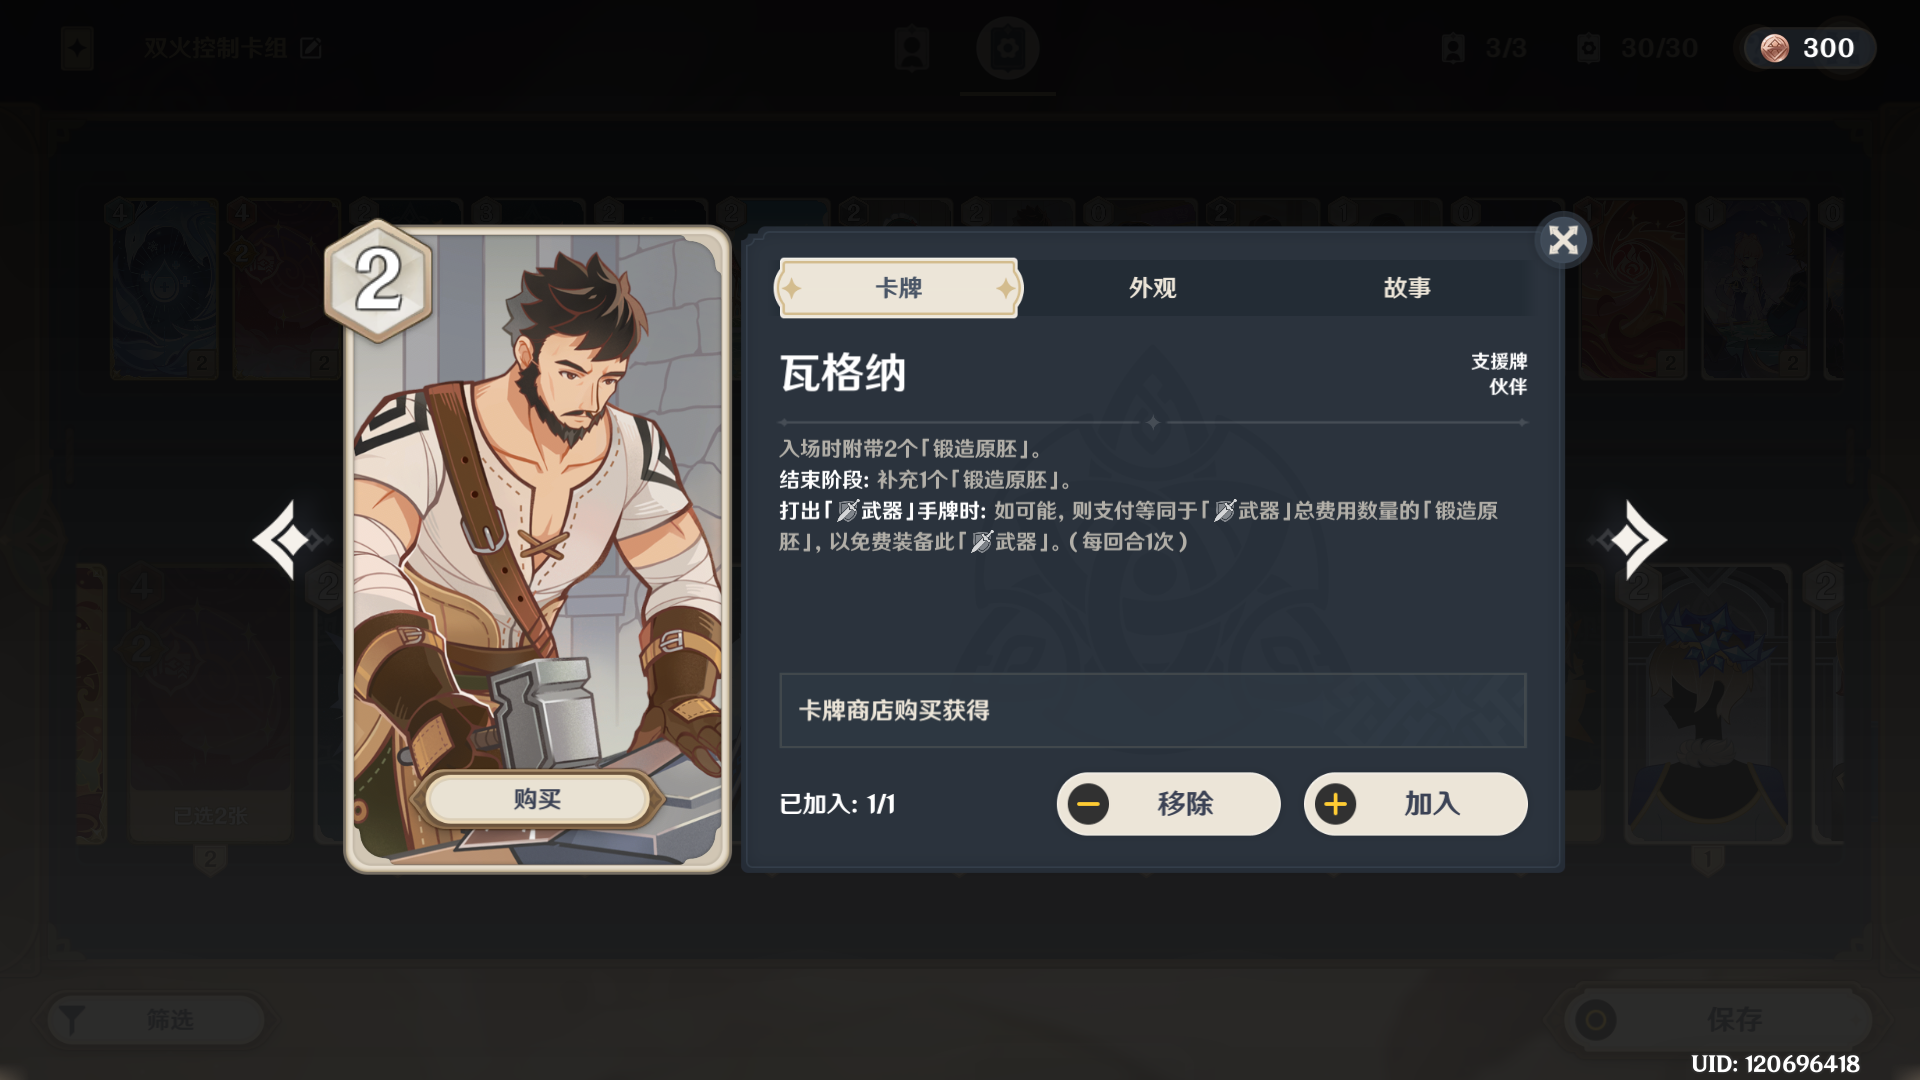The image size is (1920, 1080).
Task: Click the minus icon on 移除 button
Action: (1088, 804)
